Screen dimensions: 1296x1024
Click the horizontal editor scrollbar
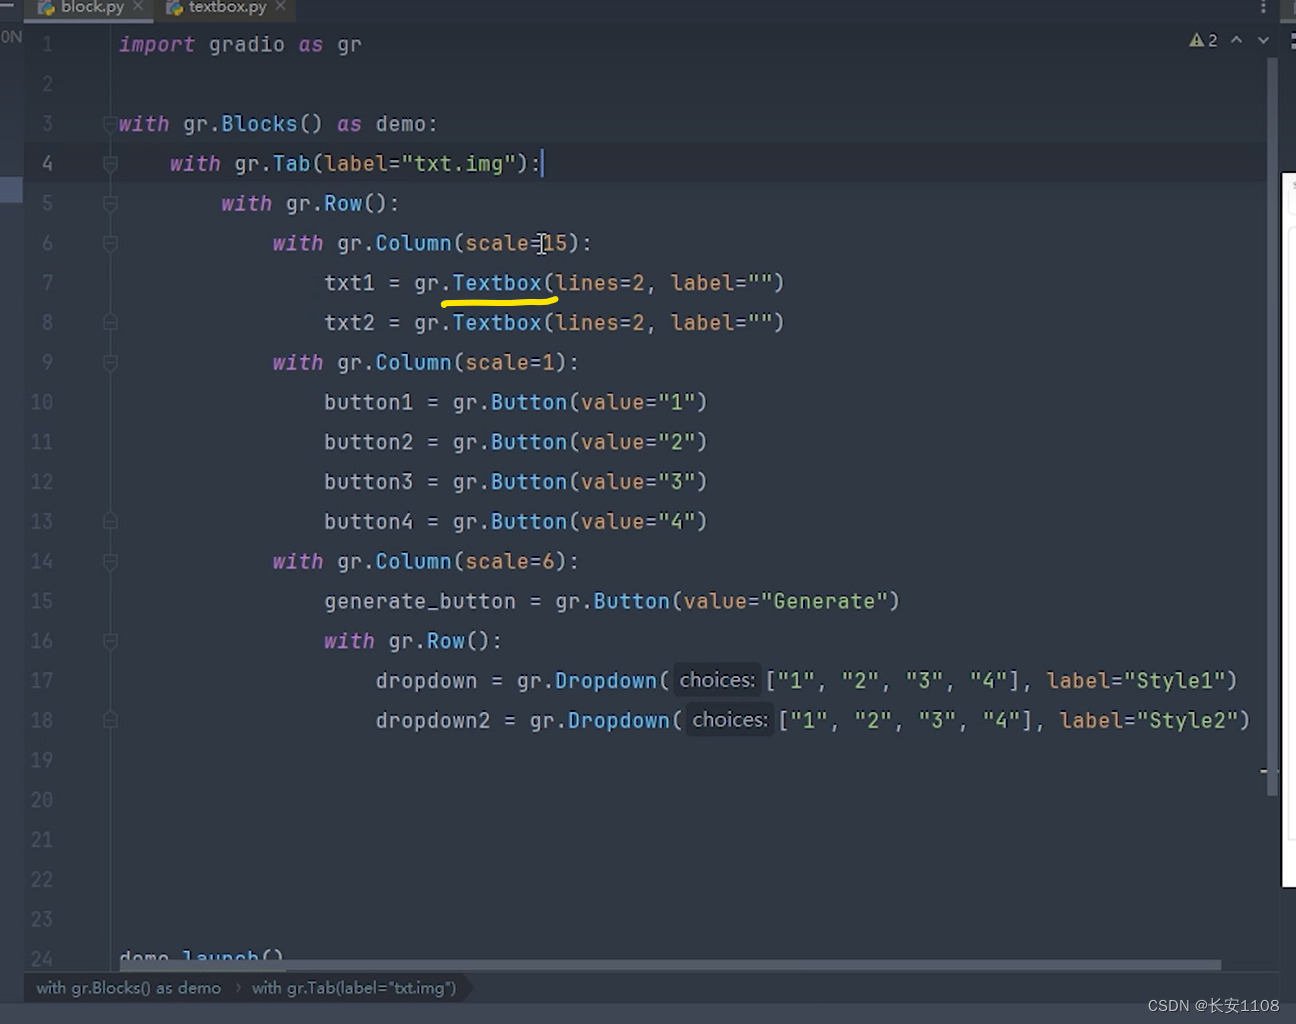click(x=671, y=965)
